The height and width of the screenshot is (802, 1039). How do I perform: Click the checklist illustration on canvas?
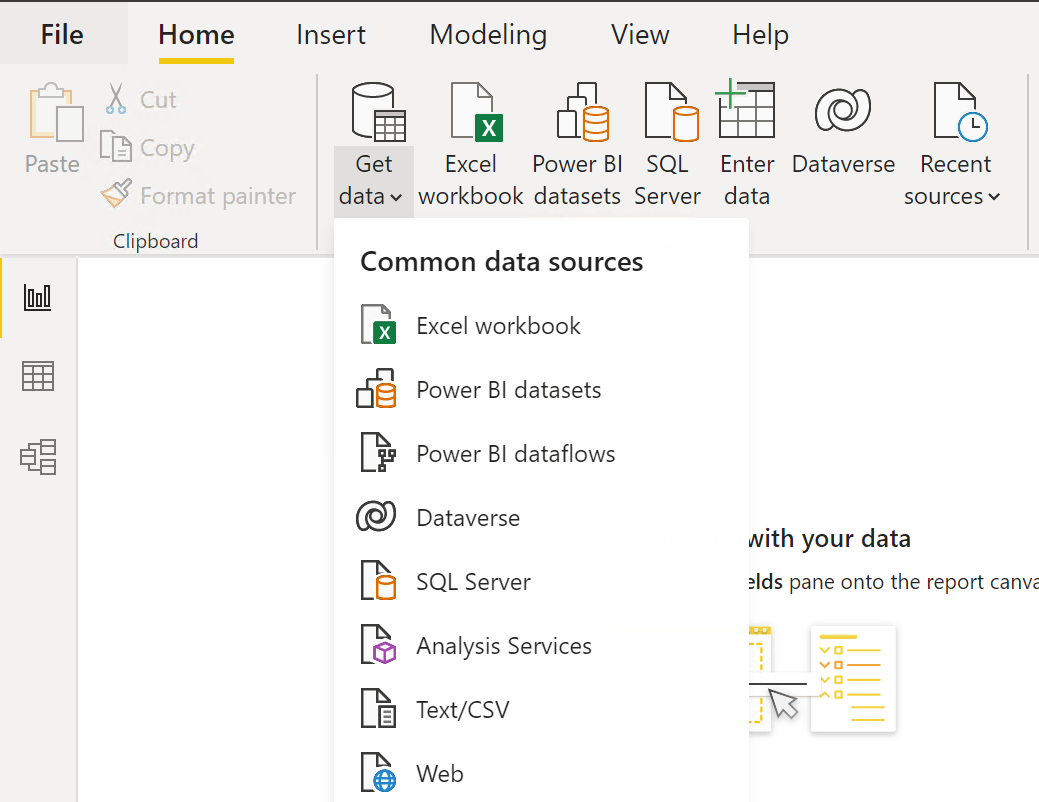pos(853,679)
